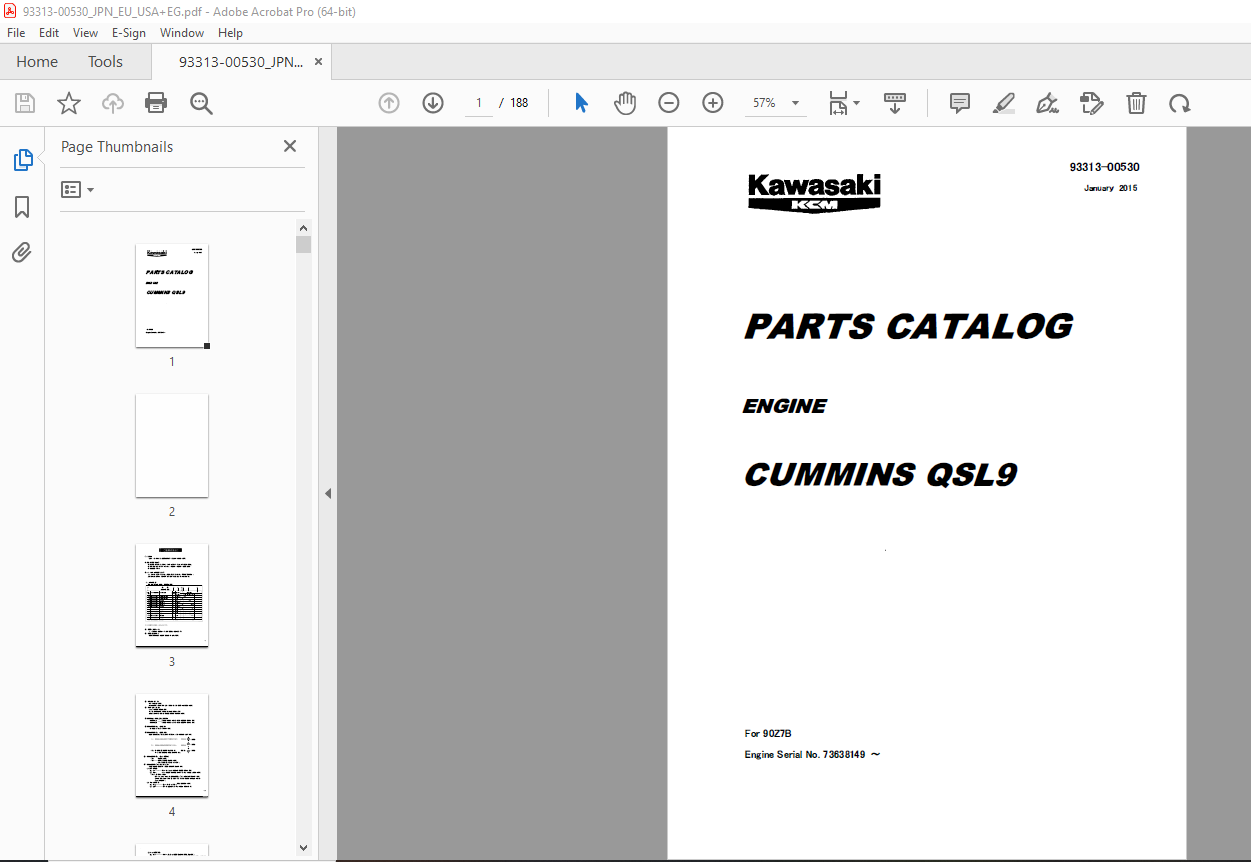
Task: Click the thumbnail panel scrollbar handle
Action: coord(304,244)
